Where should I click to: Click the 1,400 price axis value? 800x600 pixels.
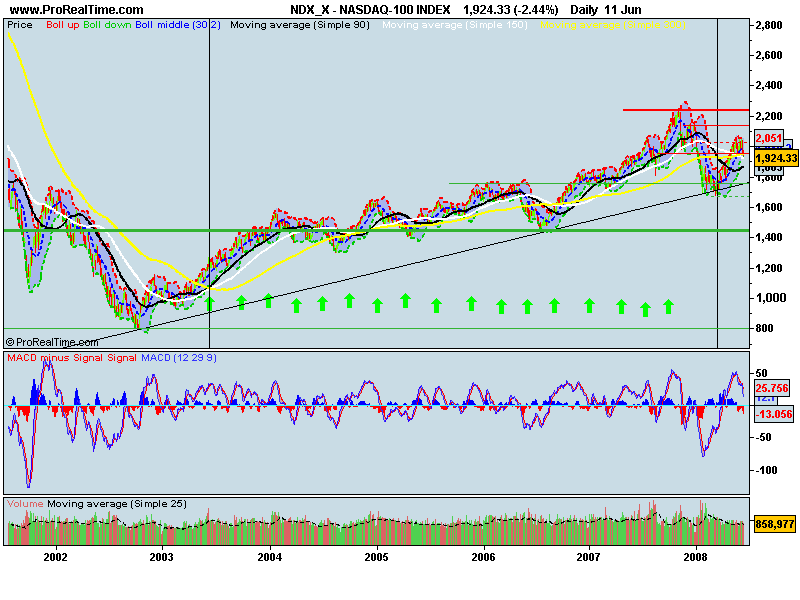[769, 237]
